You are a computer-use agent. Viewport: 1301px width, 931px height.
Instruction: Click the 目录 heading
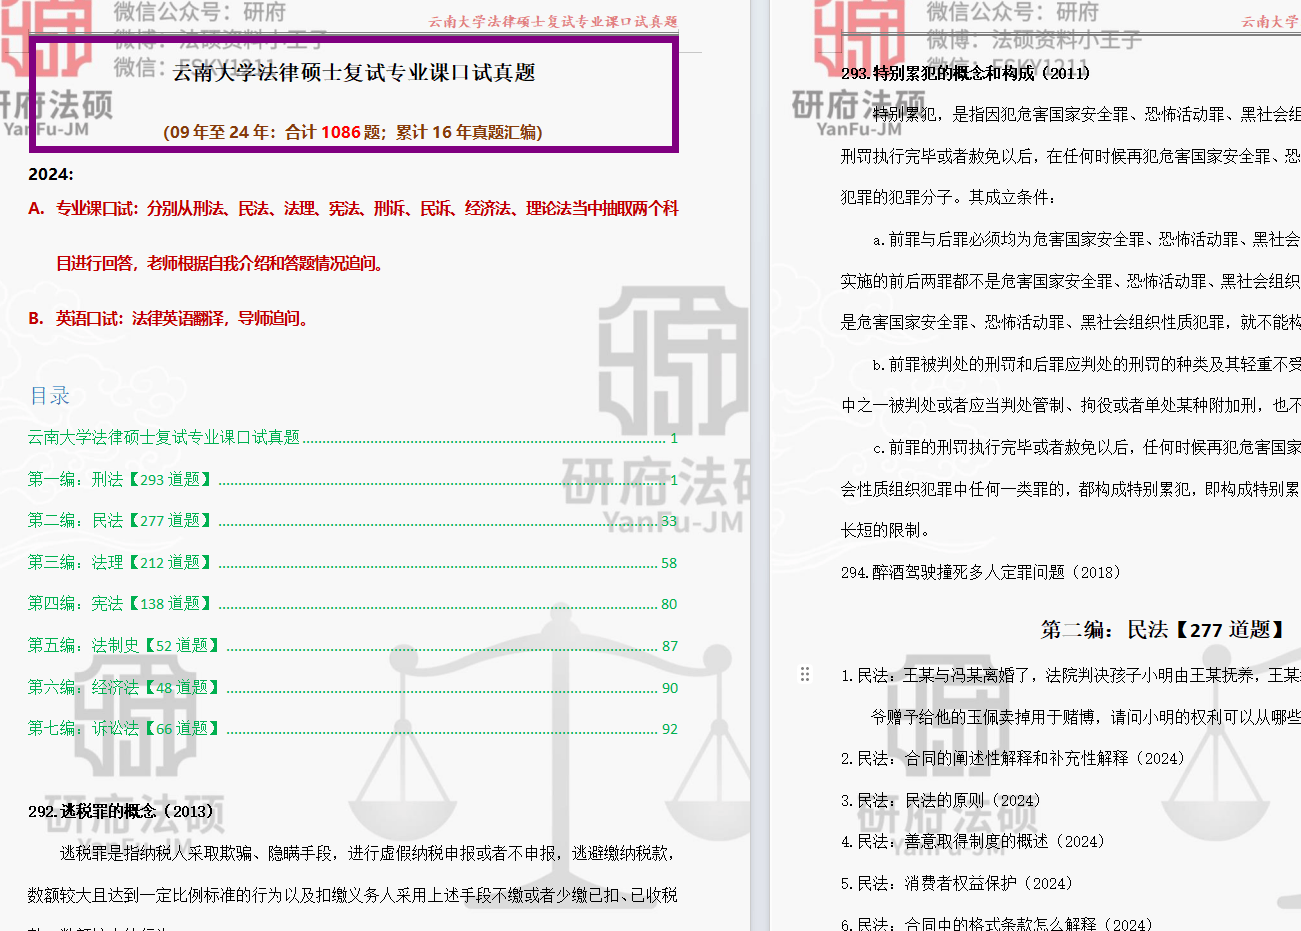(50, 396)
